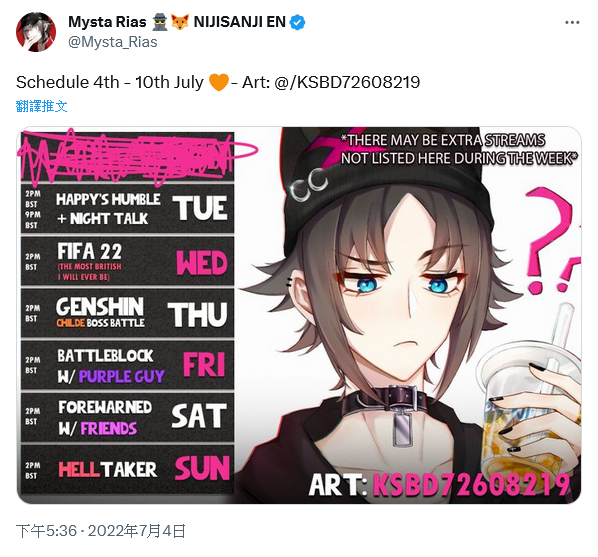Click the orange heart emoji in tweet
Image resolution: width=598 pixels, height=557 pixels.
pos(219,82)
